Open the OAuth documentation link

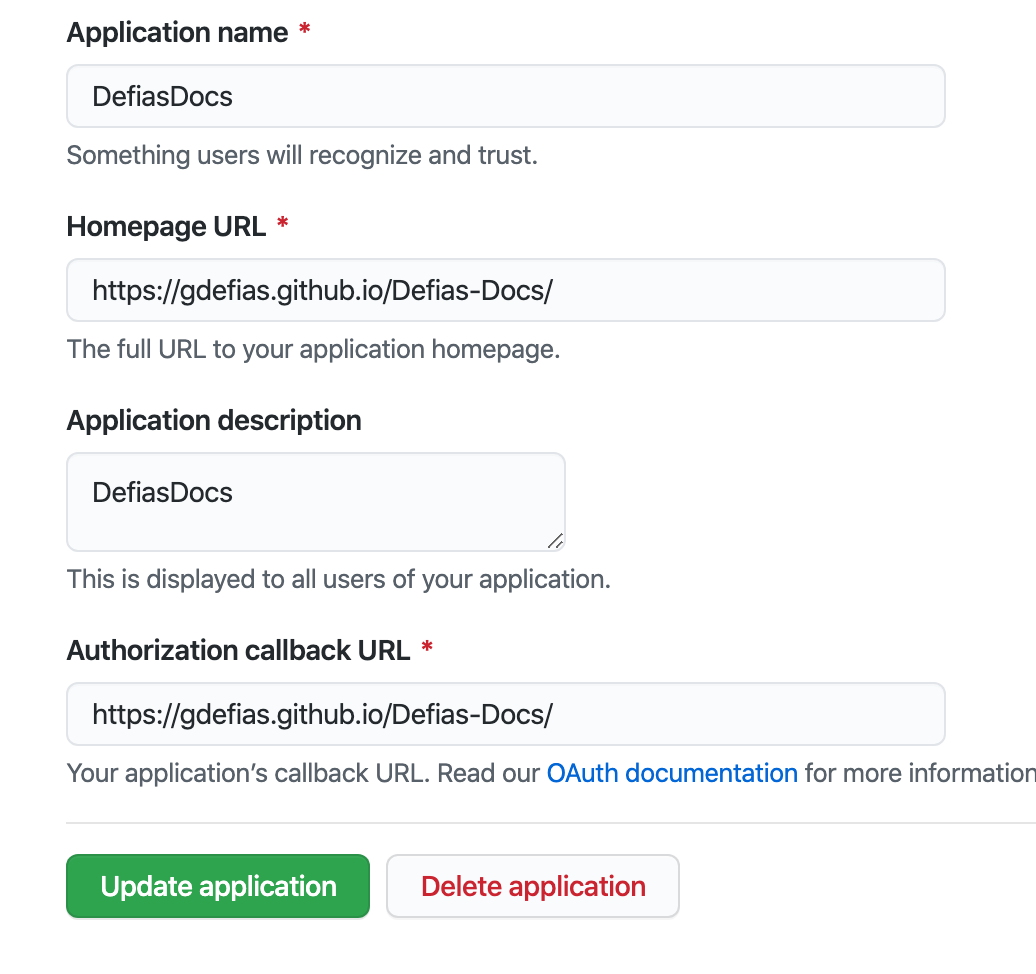[x=671, y=773]
